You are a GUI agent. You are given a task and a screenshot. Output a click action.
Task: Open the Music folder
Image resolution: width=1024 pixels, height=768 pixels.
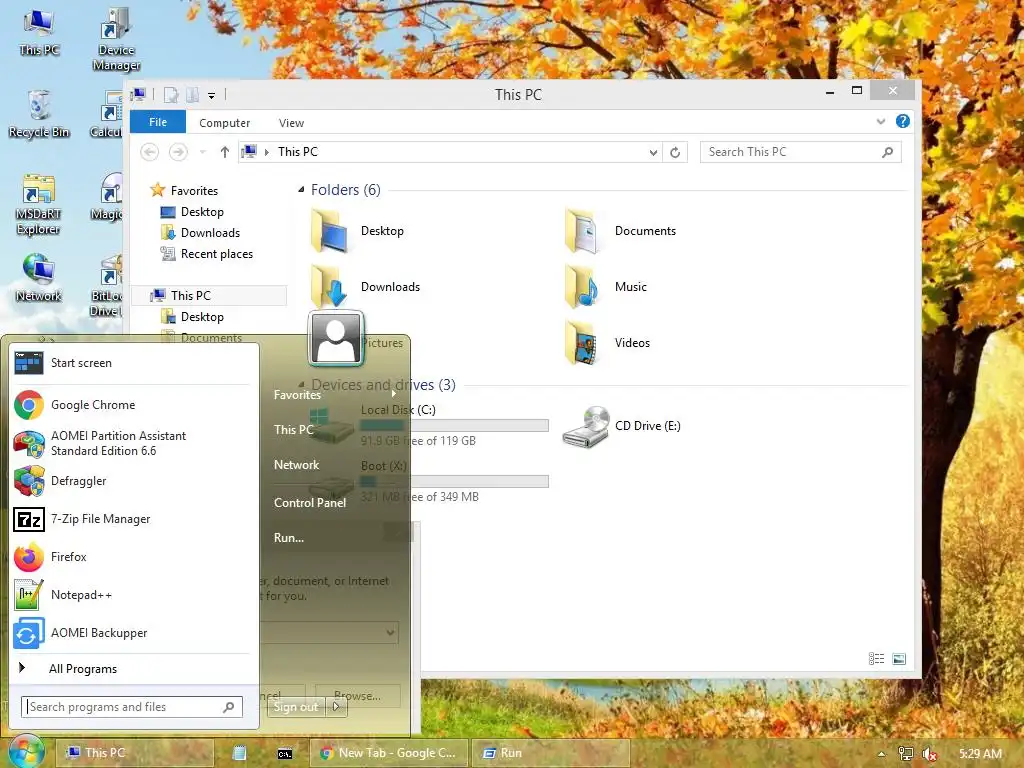(606, 287)
